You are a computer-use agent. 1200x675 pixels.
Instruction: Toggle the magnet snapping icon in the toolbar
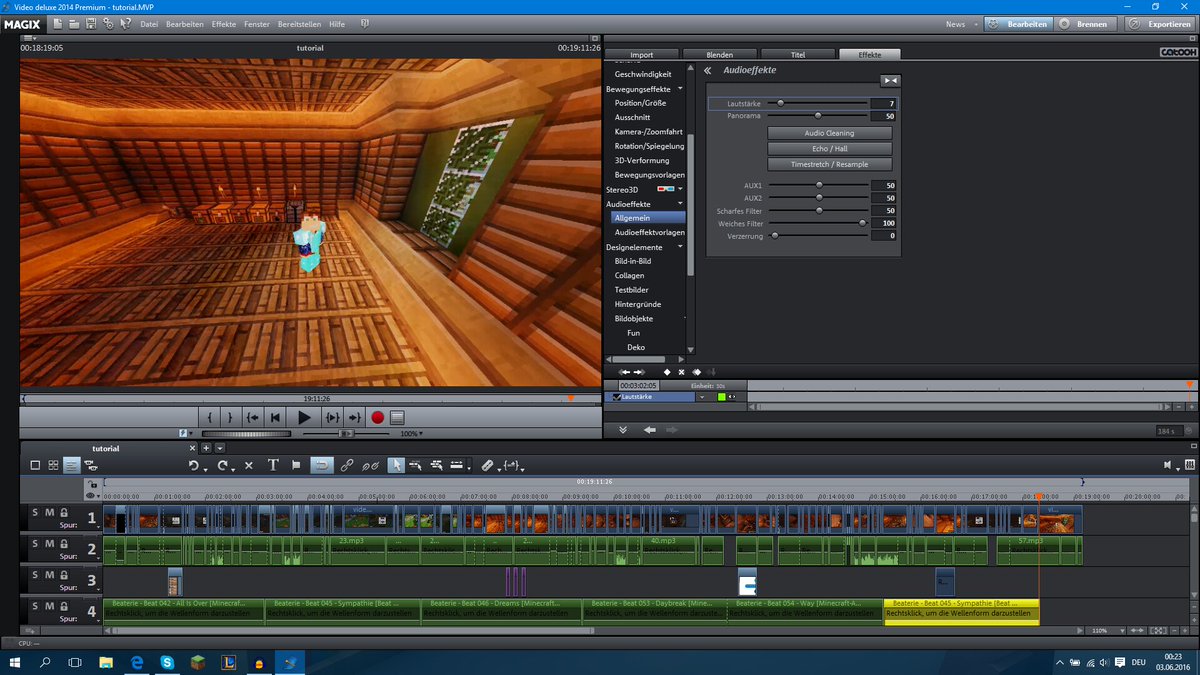(x=322, y=465)
